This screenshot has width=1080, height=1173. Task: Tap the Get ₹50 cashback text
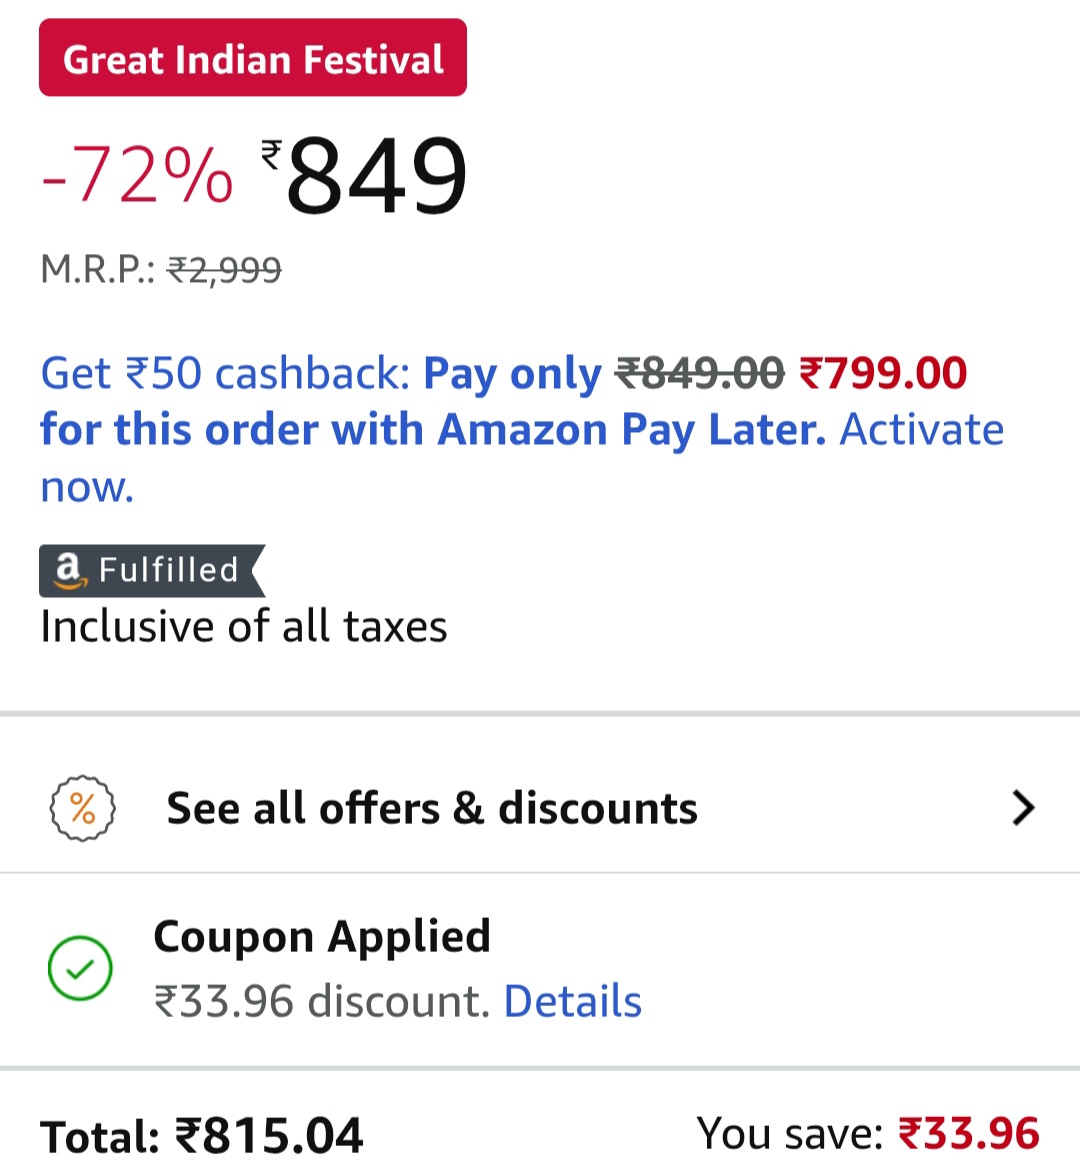(x=225, y=373)
